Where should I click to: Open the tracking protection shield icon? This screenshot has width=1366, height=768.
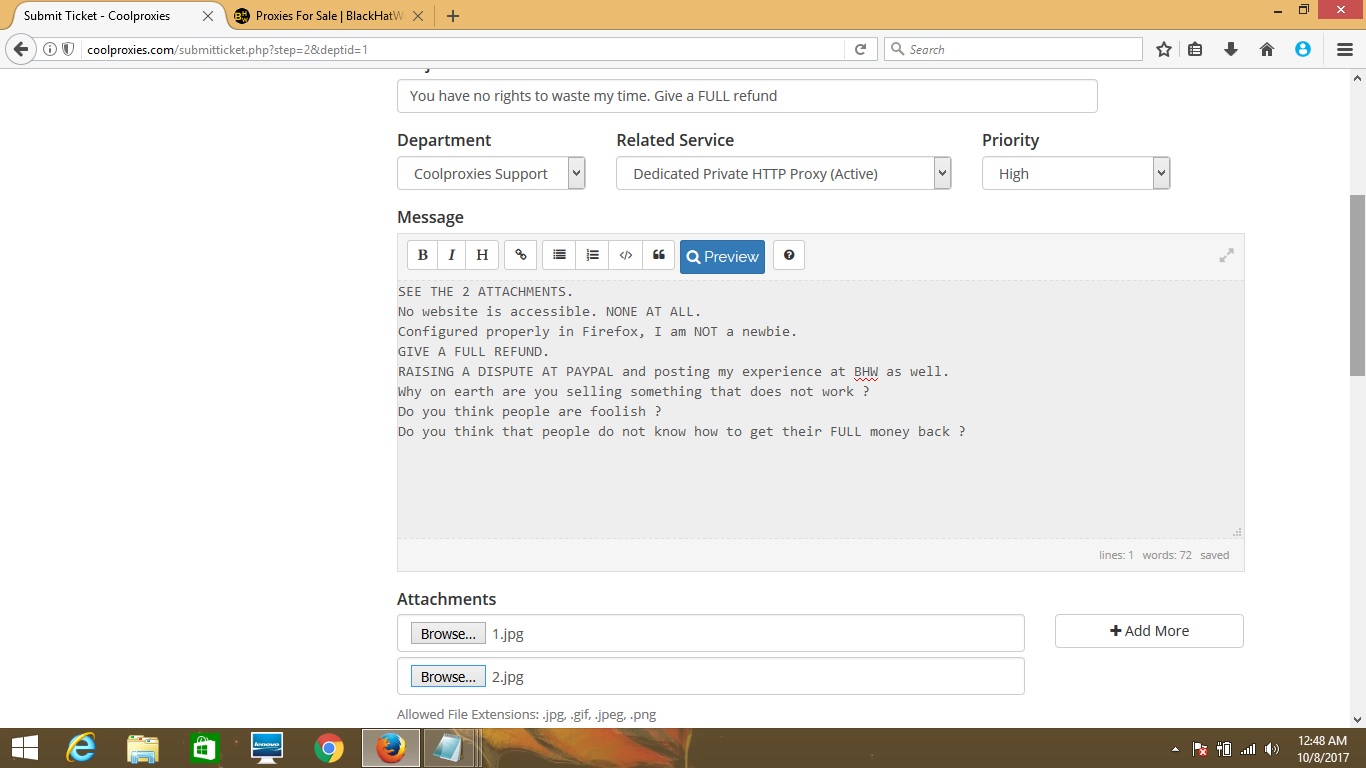(x=68, y=49)
